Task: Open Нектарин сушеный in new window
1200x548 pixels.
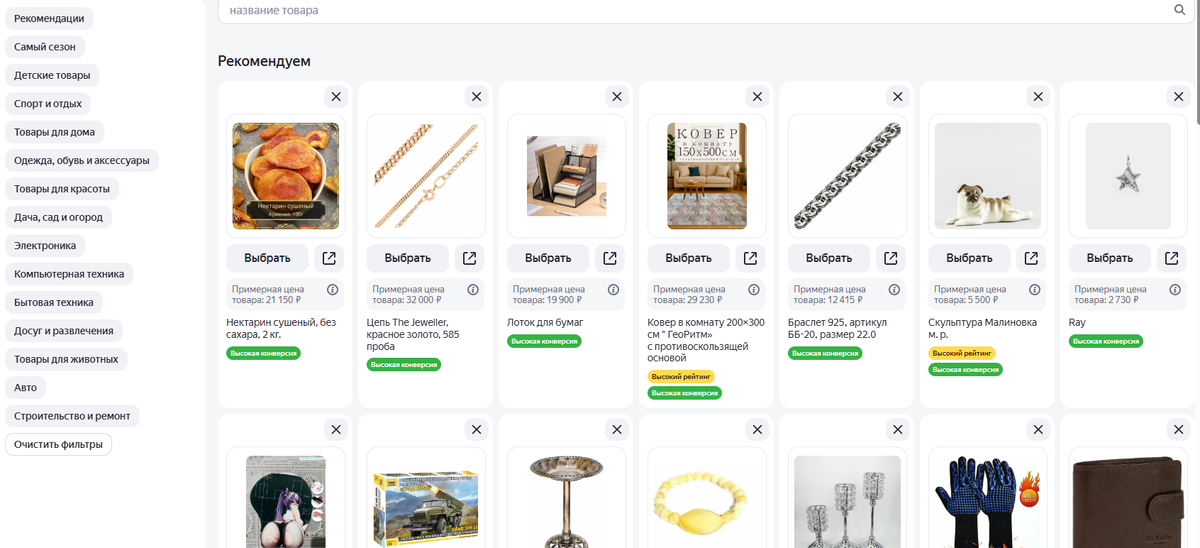Action: (329, 258)
